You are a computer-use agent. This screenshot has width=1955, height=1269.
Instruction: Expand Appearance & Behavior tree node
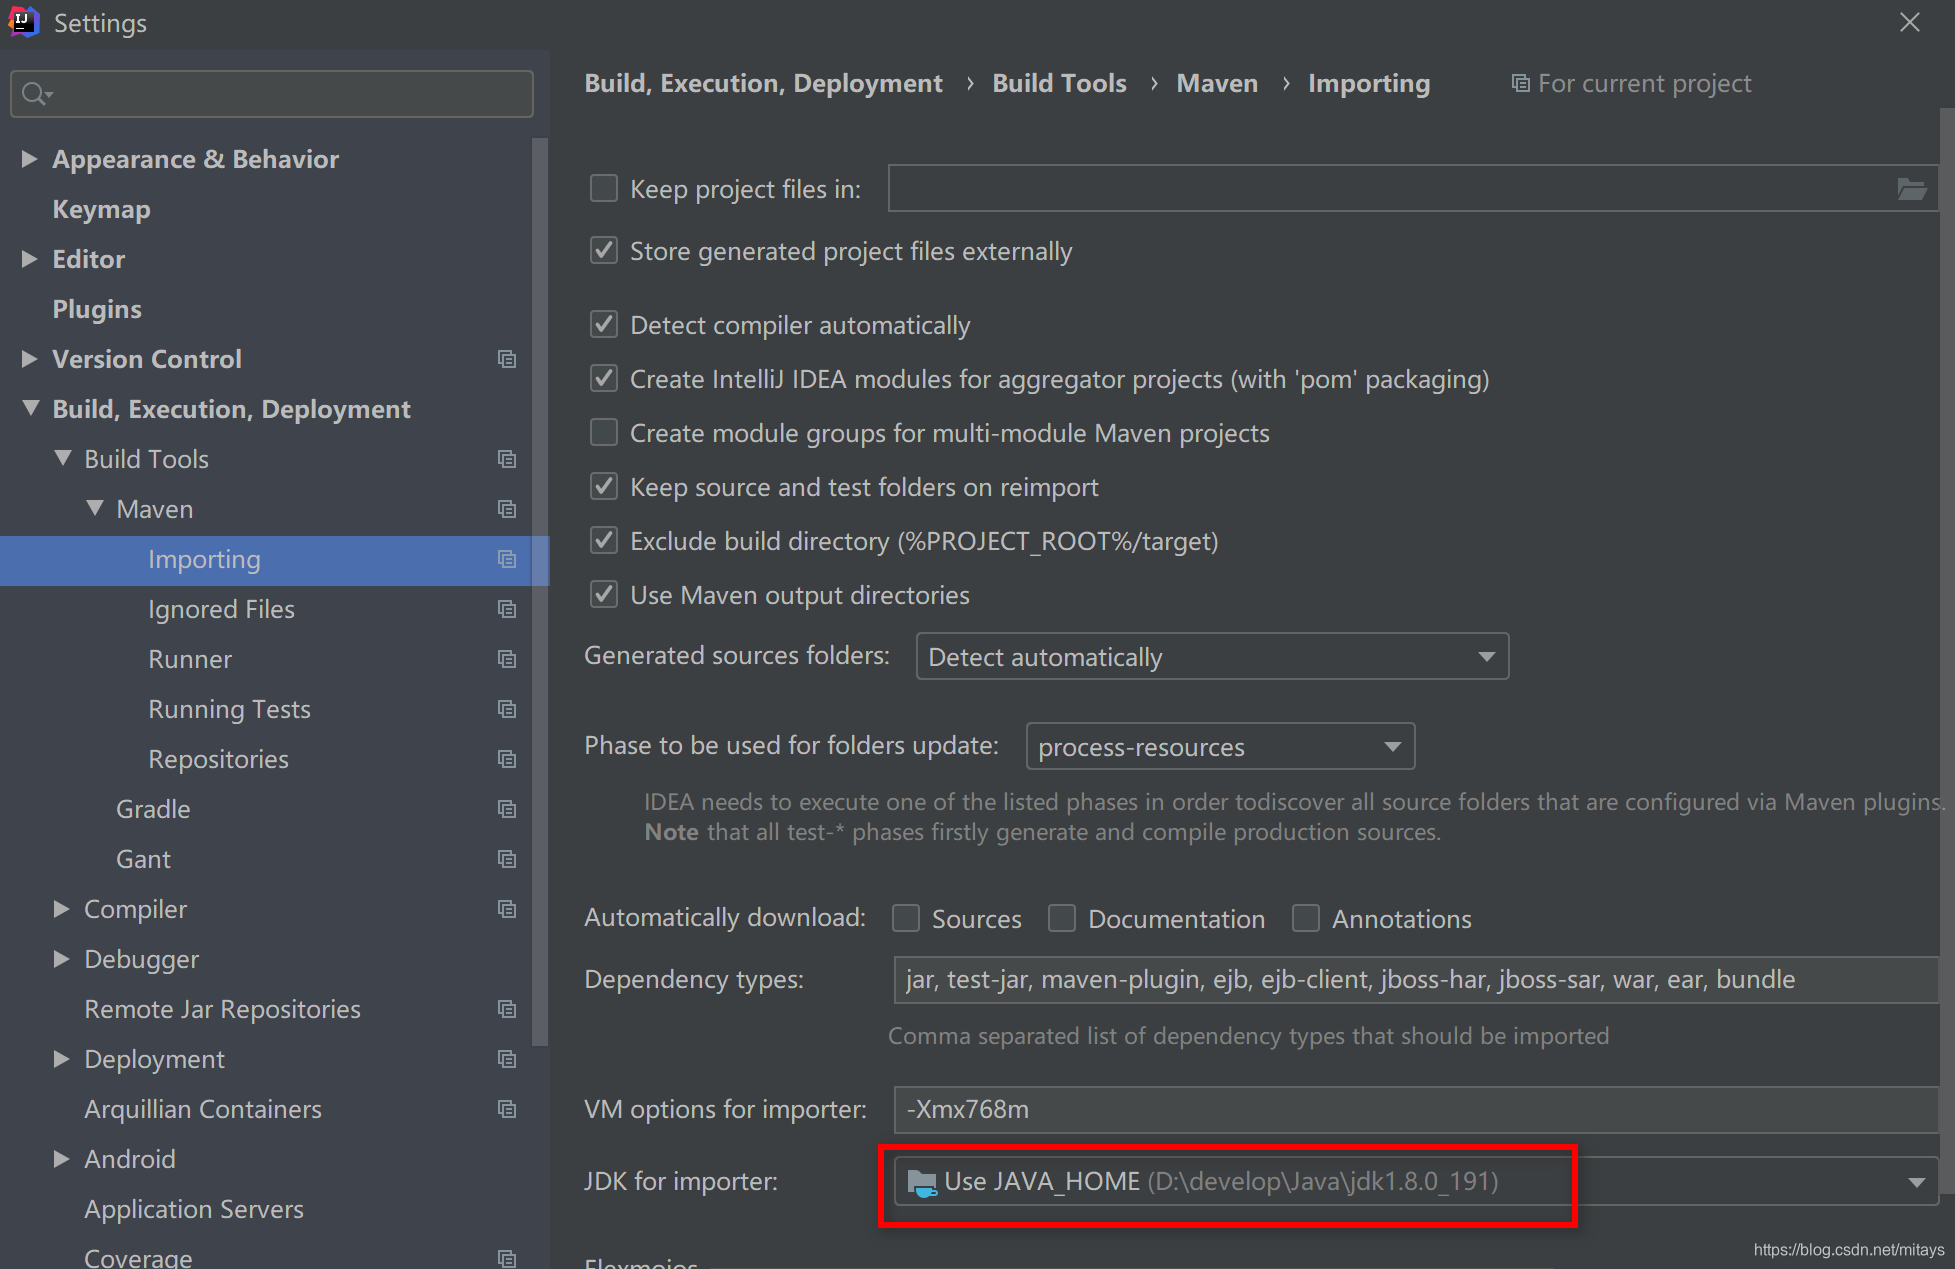[x=30, y=159]
